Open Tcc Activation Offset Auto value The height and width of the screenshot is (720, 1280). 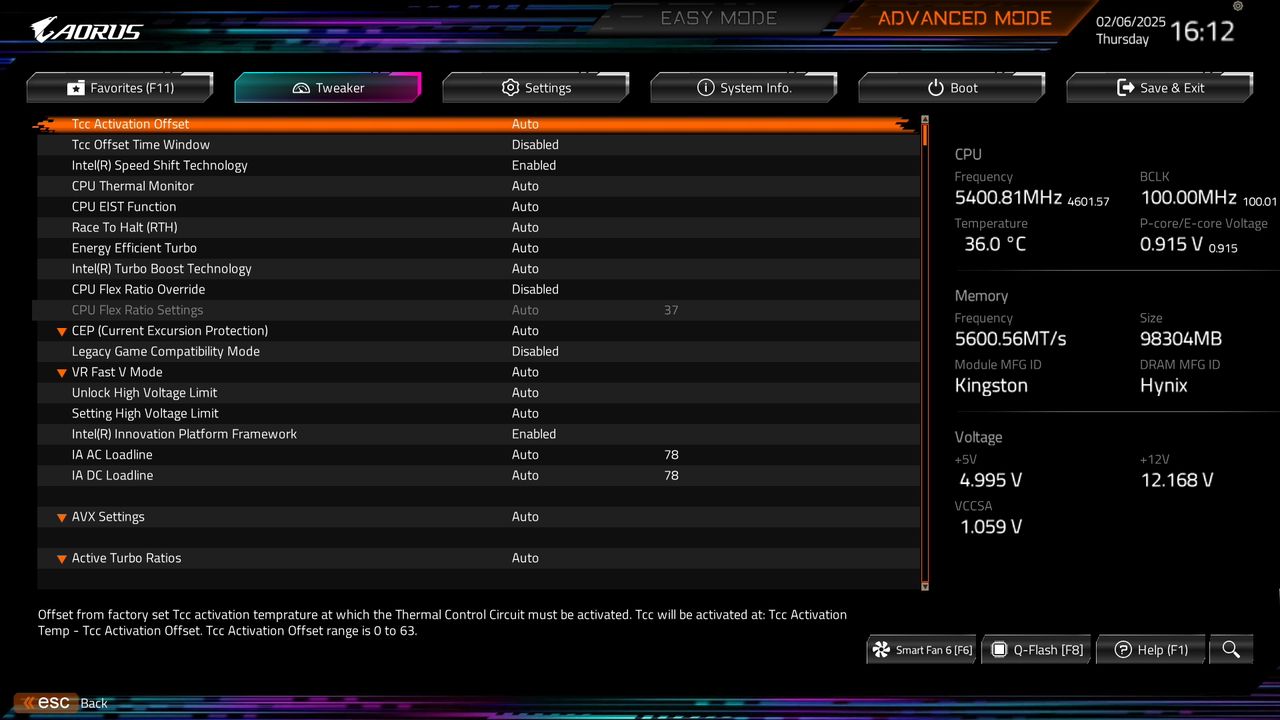tap(525, 124)
